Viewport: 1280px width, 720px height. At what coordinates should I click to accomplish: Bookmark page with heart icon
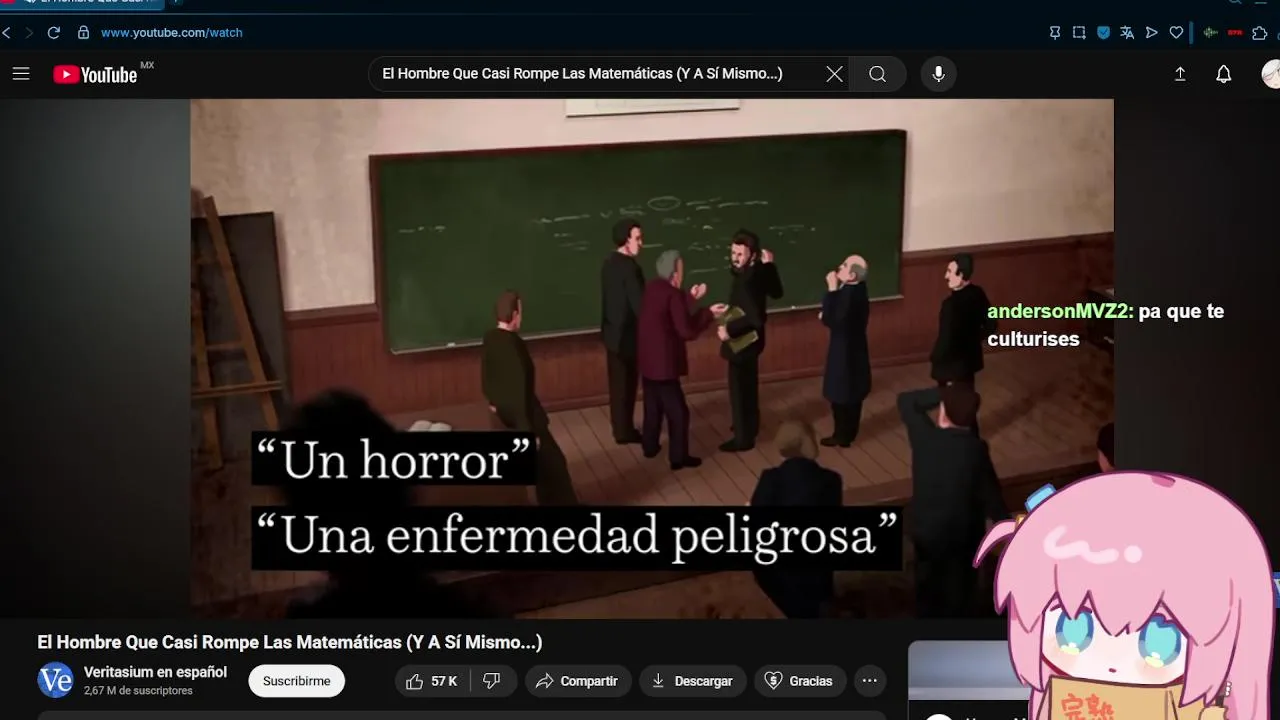1176,33
